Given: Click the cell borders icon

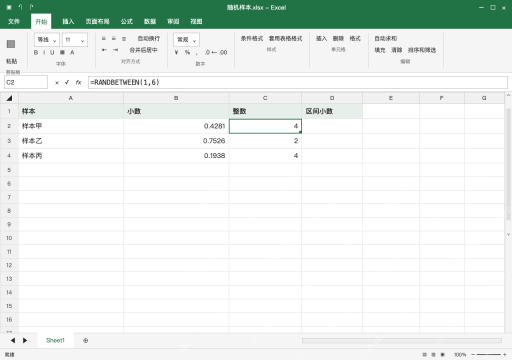Looking at the screenshot, I should click(62, 52).
